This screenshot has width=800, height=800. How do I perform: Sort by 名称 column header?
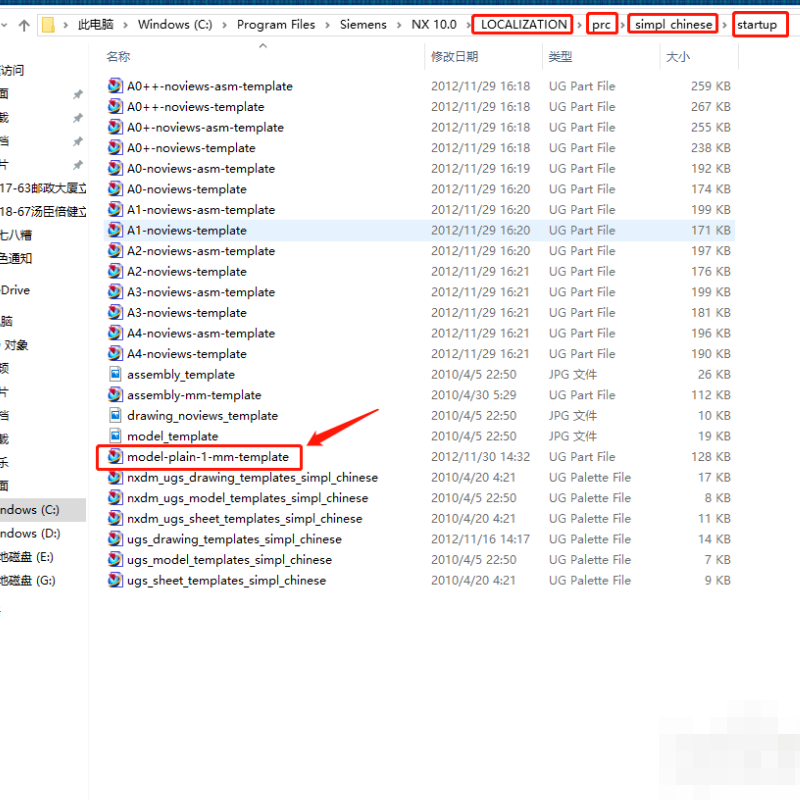(x=118, y=57)
